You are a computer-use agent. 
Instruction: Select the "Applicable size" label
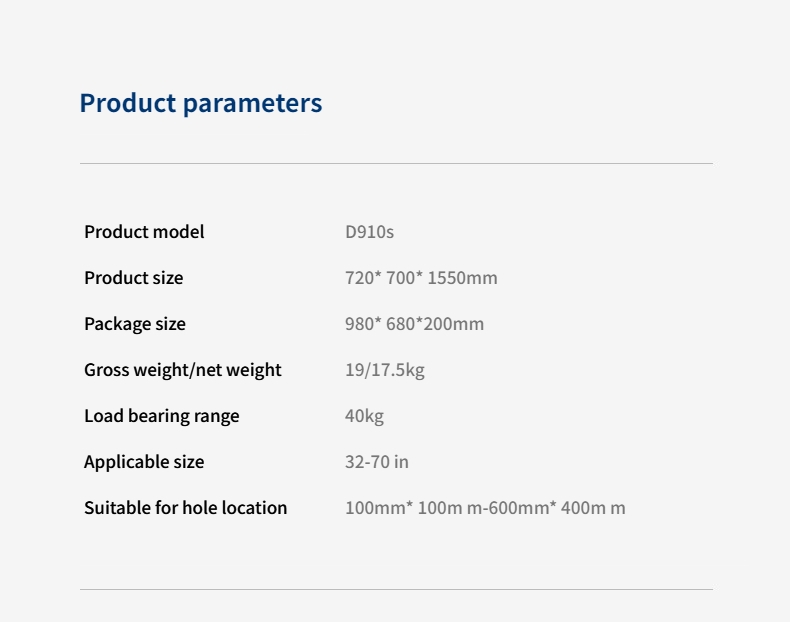pyautogui.click(x=144, y=462)
